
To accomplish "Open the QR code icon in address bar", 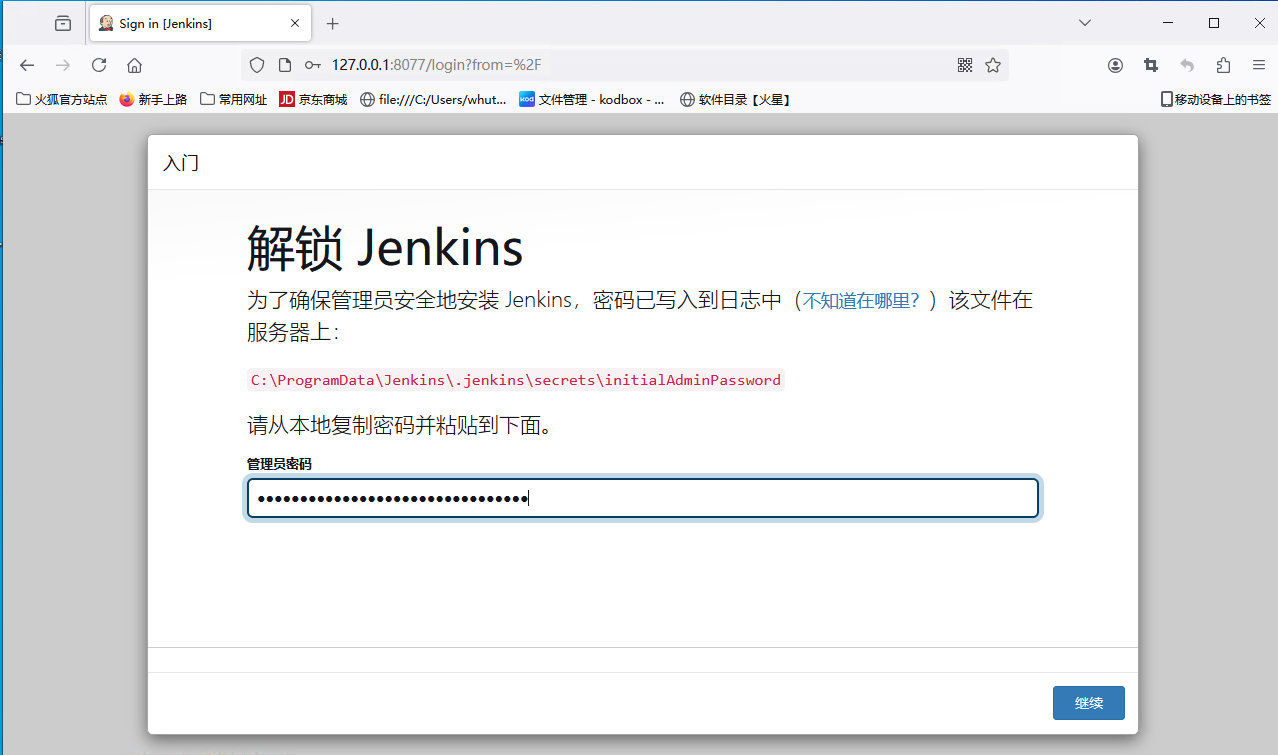I will (965, 65).
